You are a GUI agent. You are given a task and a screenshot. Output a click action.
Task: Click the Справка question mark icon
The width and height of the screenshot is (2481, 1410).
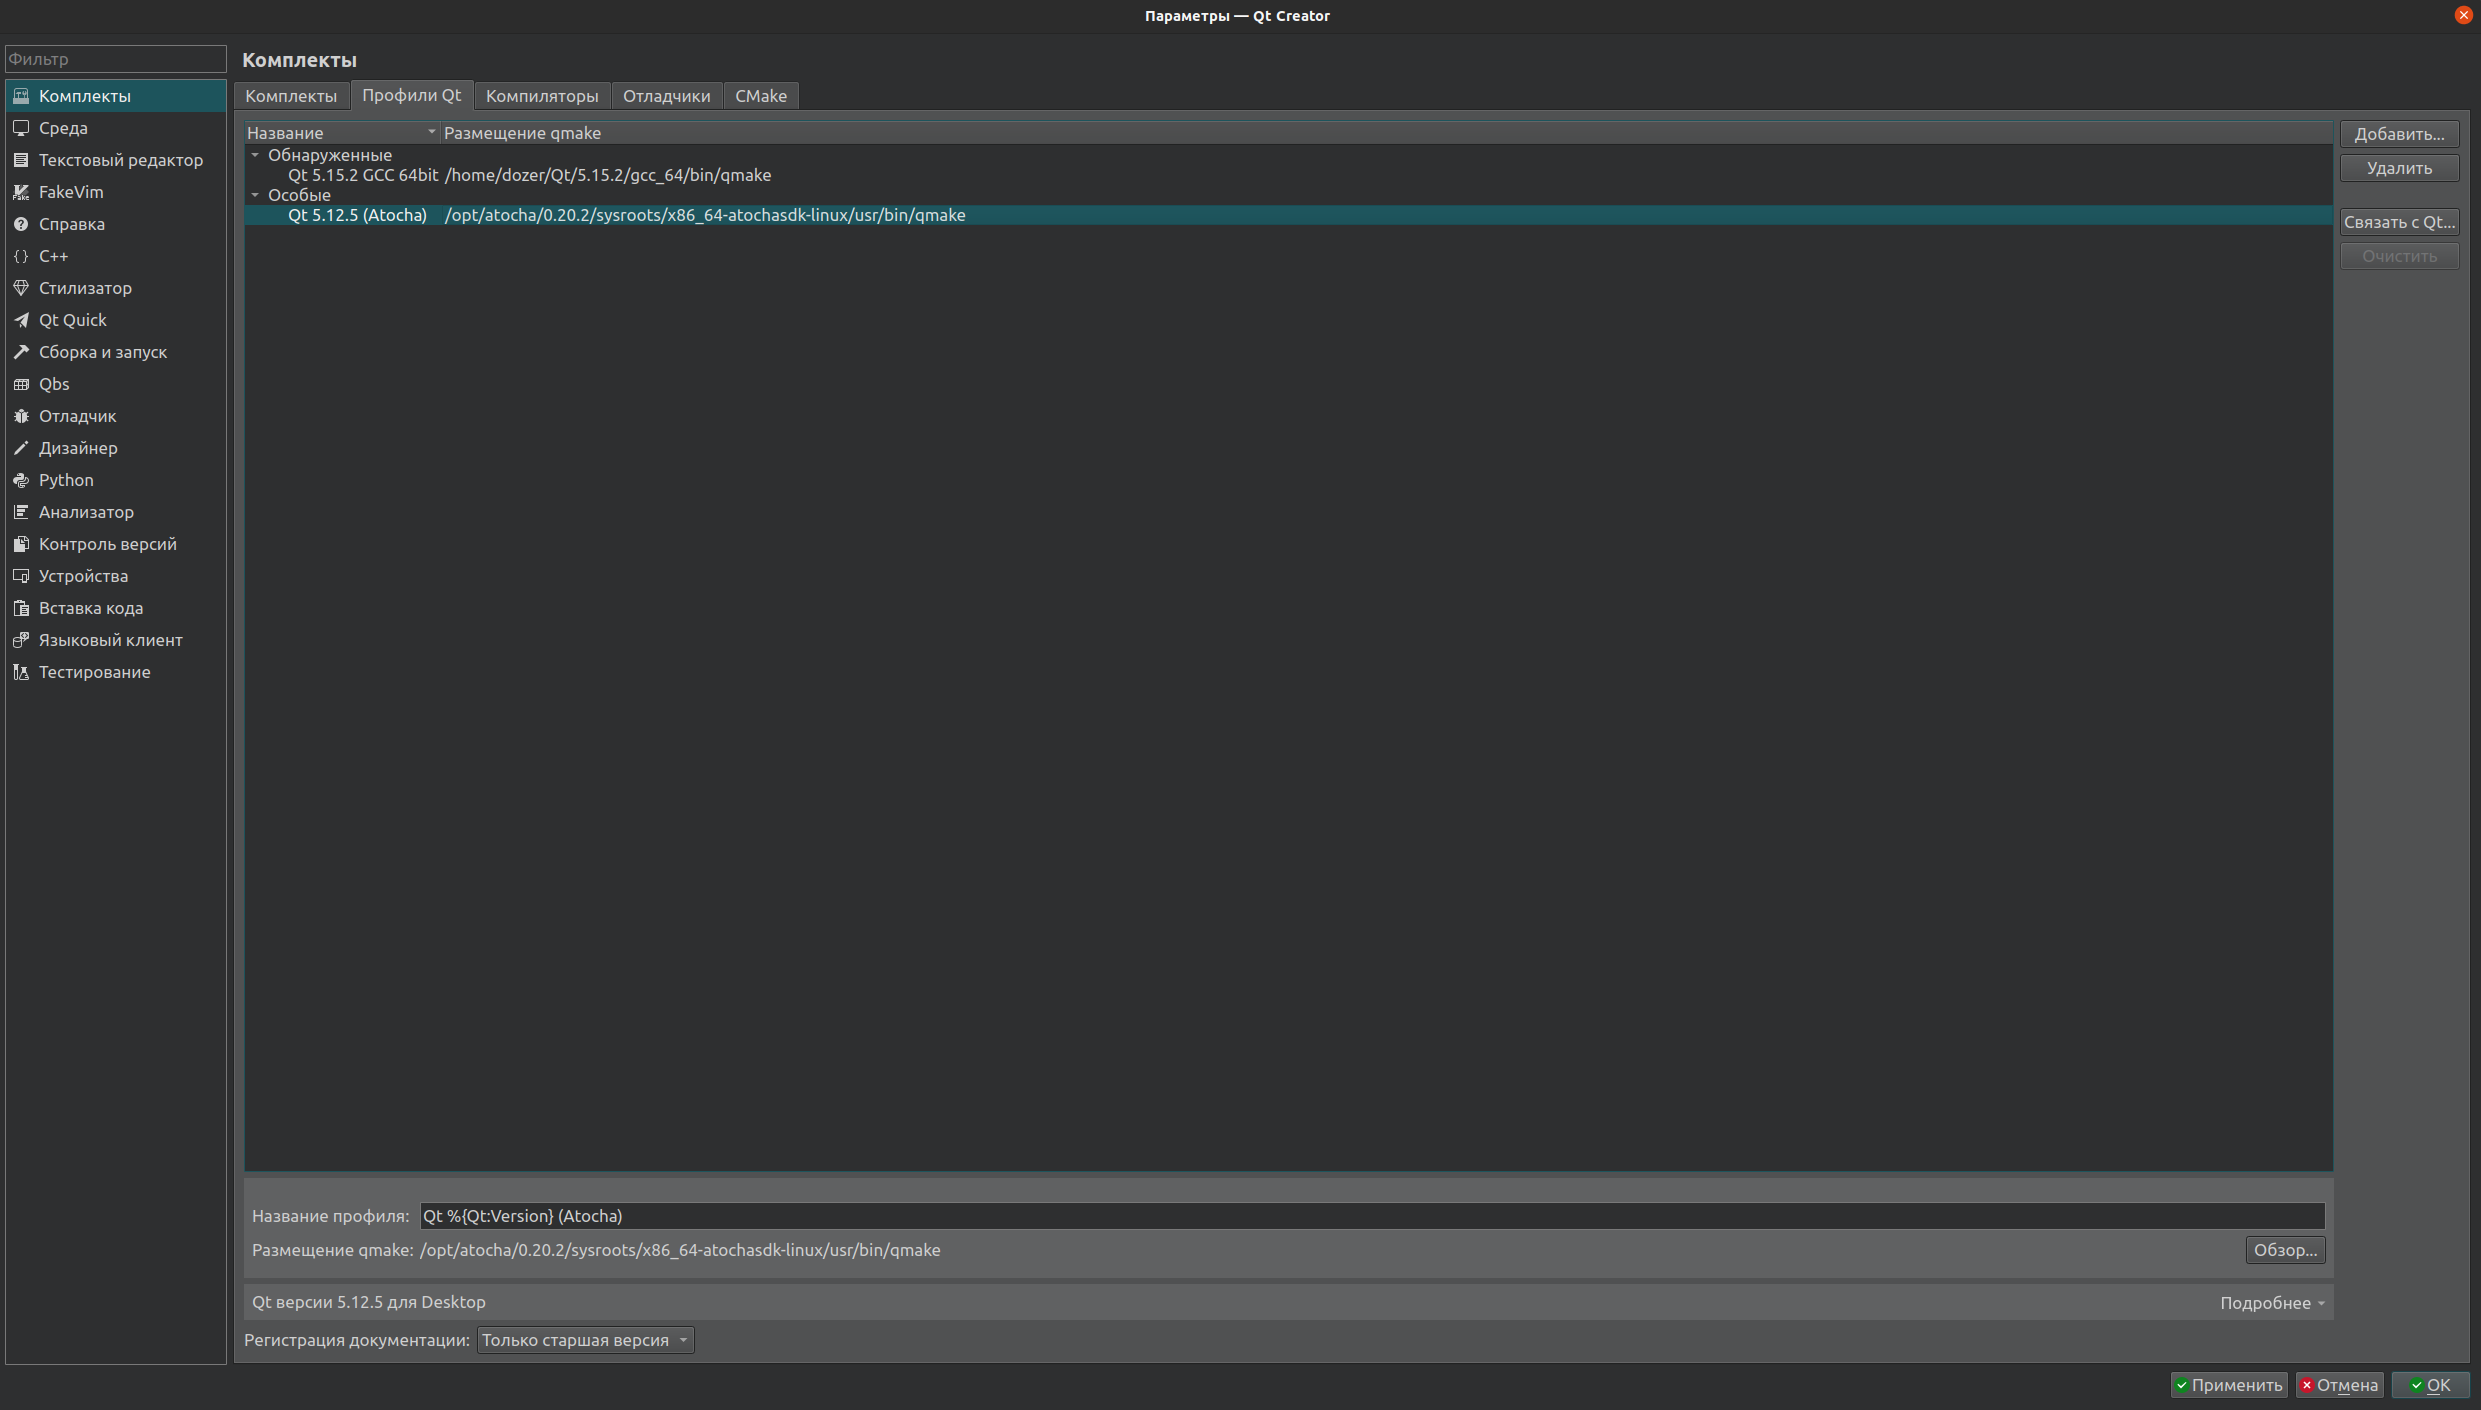tap(21, 224)
